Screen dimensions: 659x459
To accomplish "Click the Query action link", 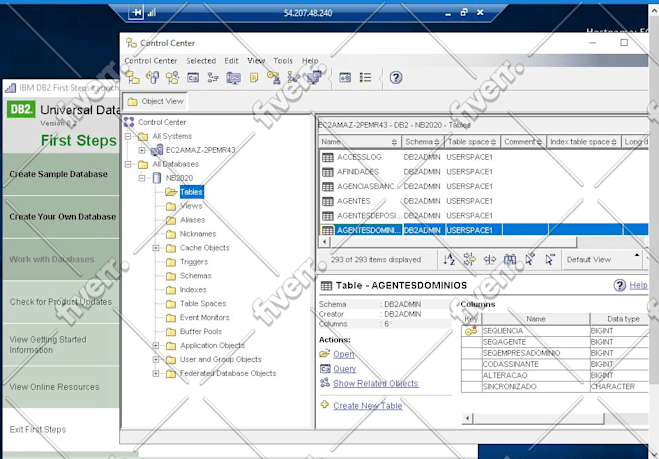I will [x=344, y=369].
